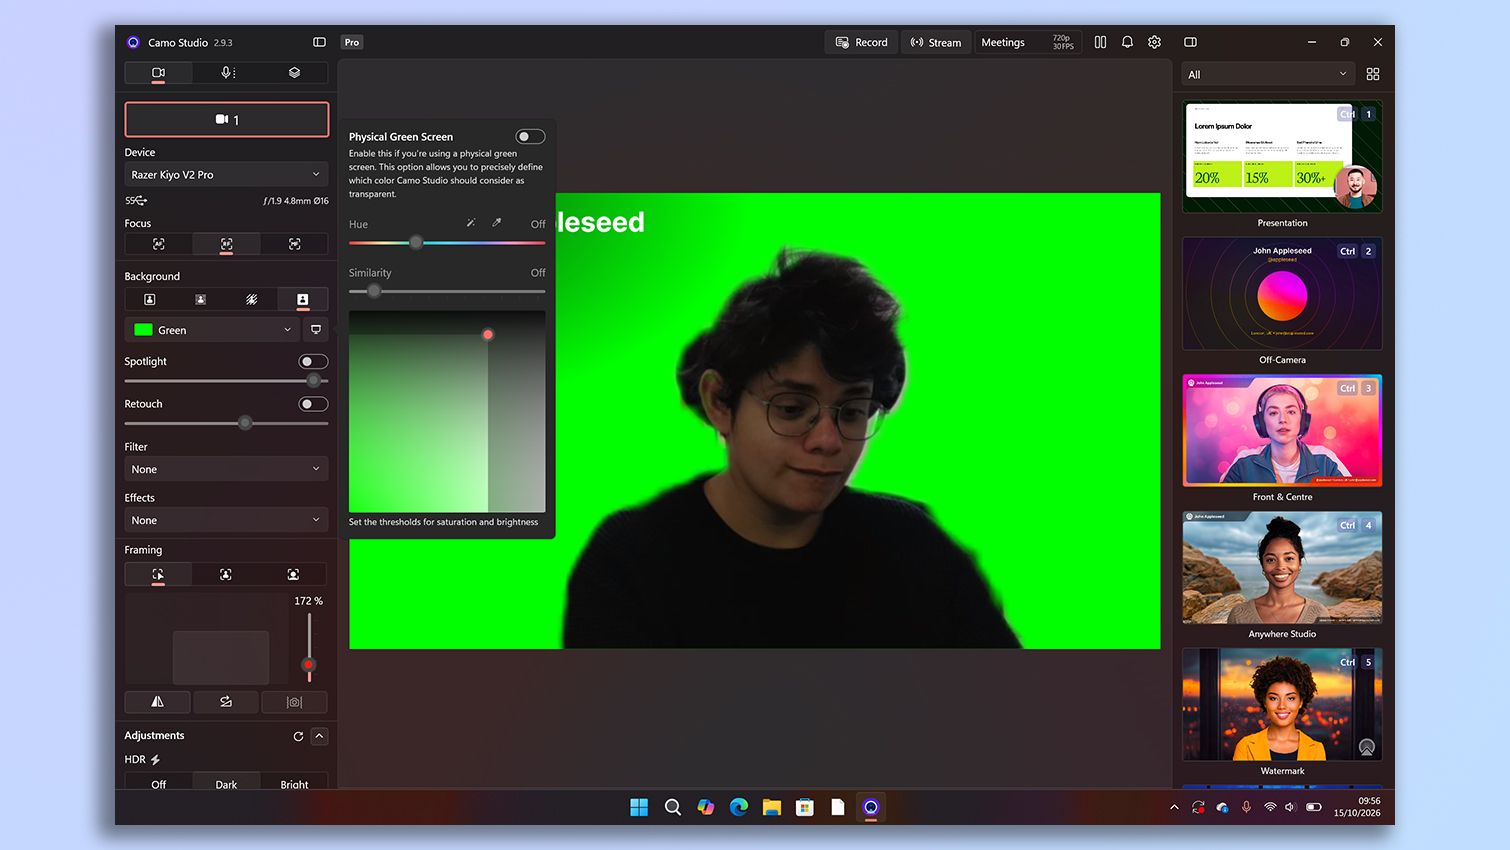This screenshot has height=850, width=1510.
Task: Click the rainbow Hue slider
Action: [447, 243]
